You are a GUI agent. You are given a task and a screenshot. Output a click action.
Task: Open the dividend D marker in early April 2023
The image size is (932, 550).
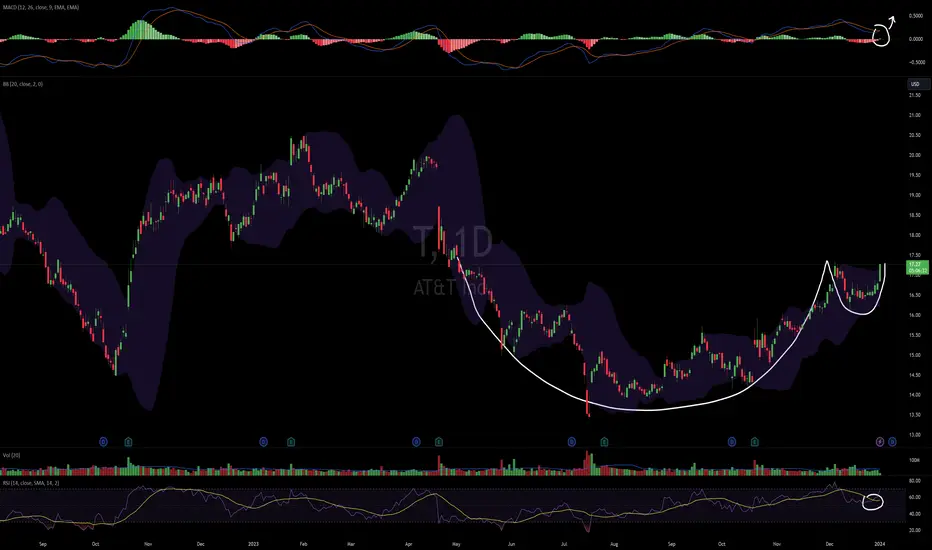pos(416,442)
